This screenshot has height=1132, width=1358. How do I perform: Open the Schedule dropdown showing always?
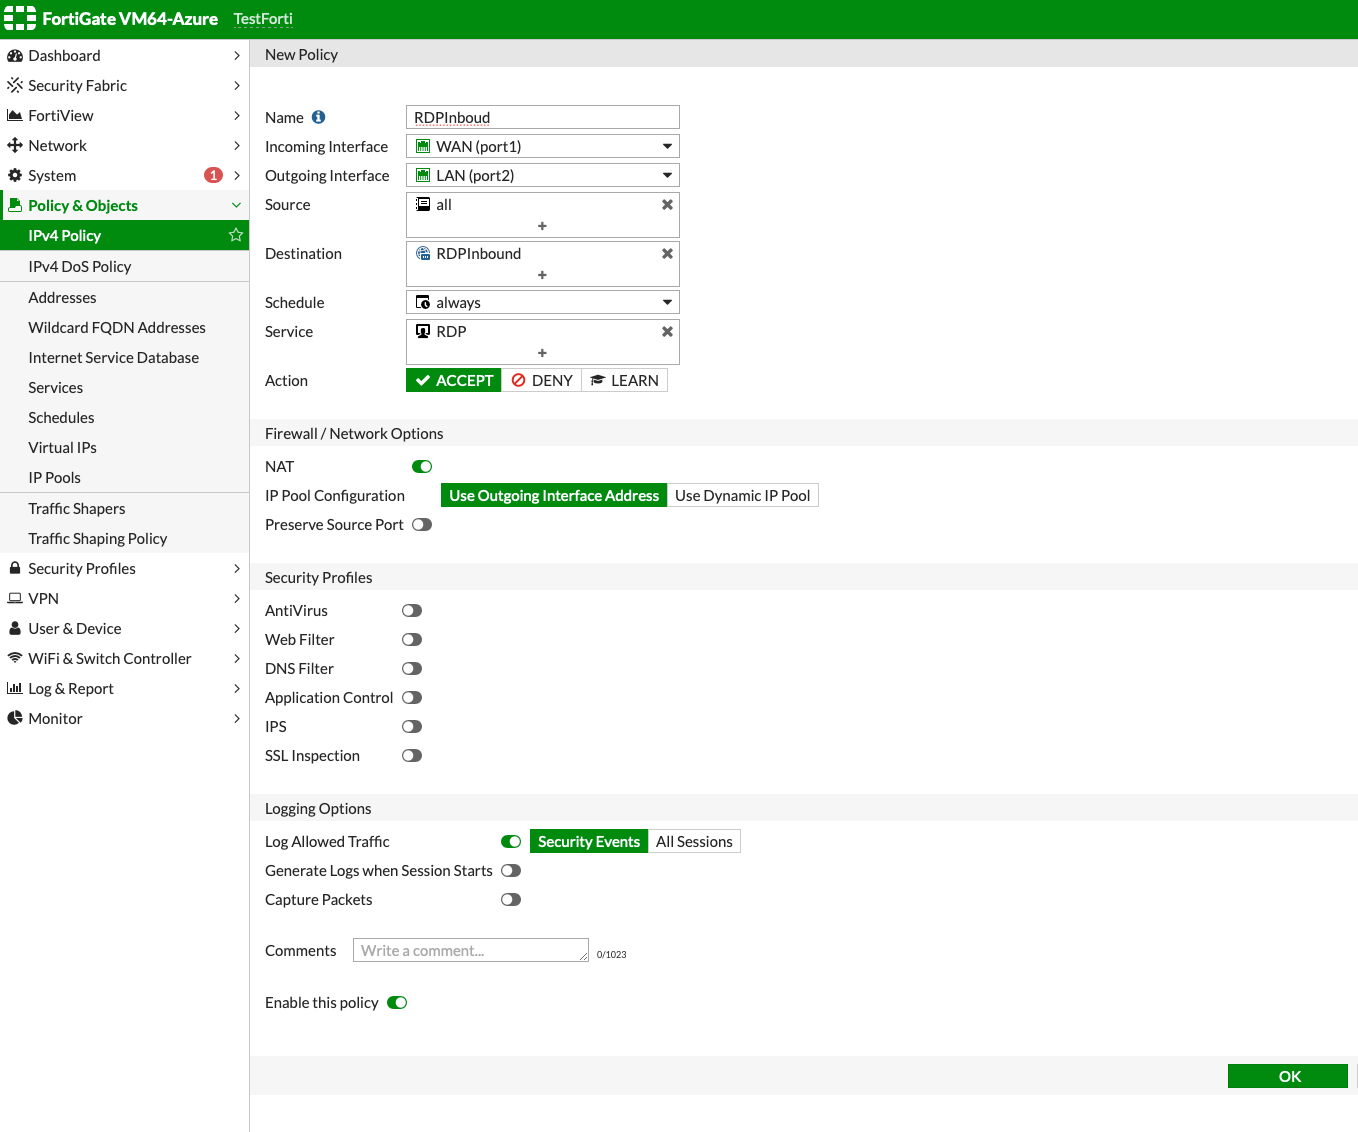coord(666,302)
